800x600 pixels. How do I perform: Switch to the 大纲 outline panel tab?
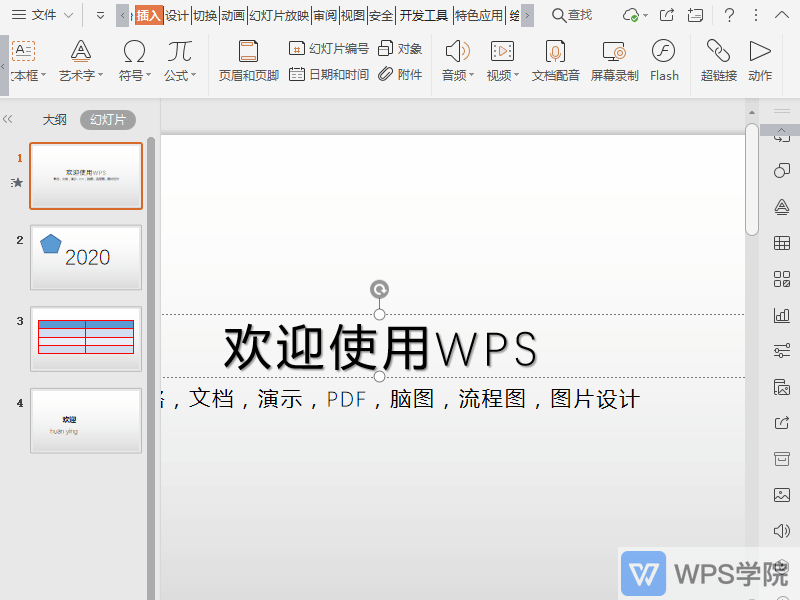pos(53,119)
